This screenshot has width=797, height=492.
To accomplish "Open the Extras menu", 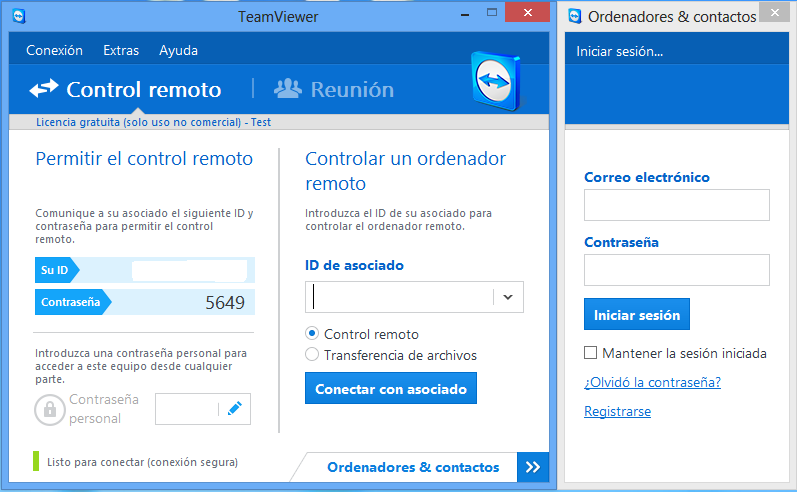I will pos(121,50).
